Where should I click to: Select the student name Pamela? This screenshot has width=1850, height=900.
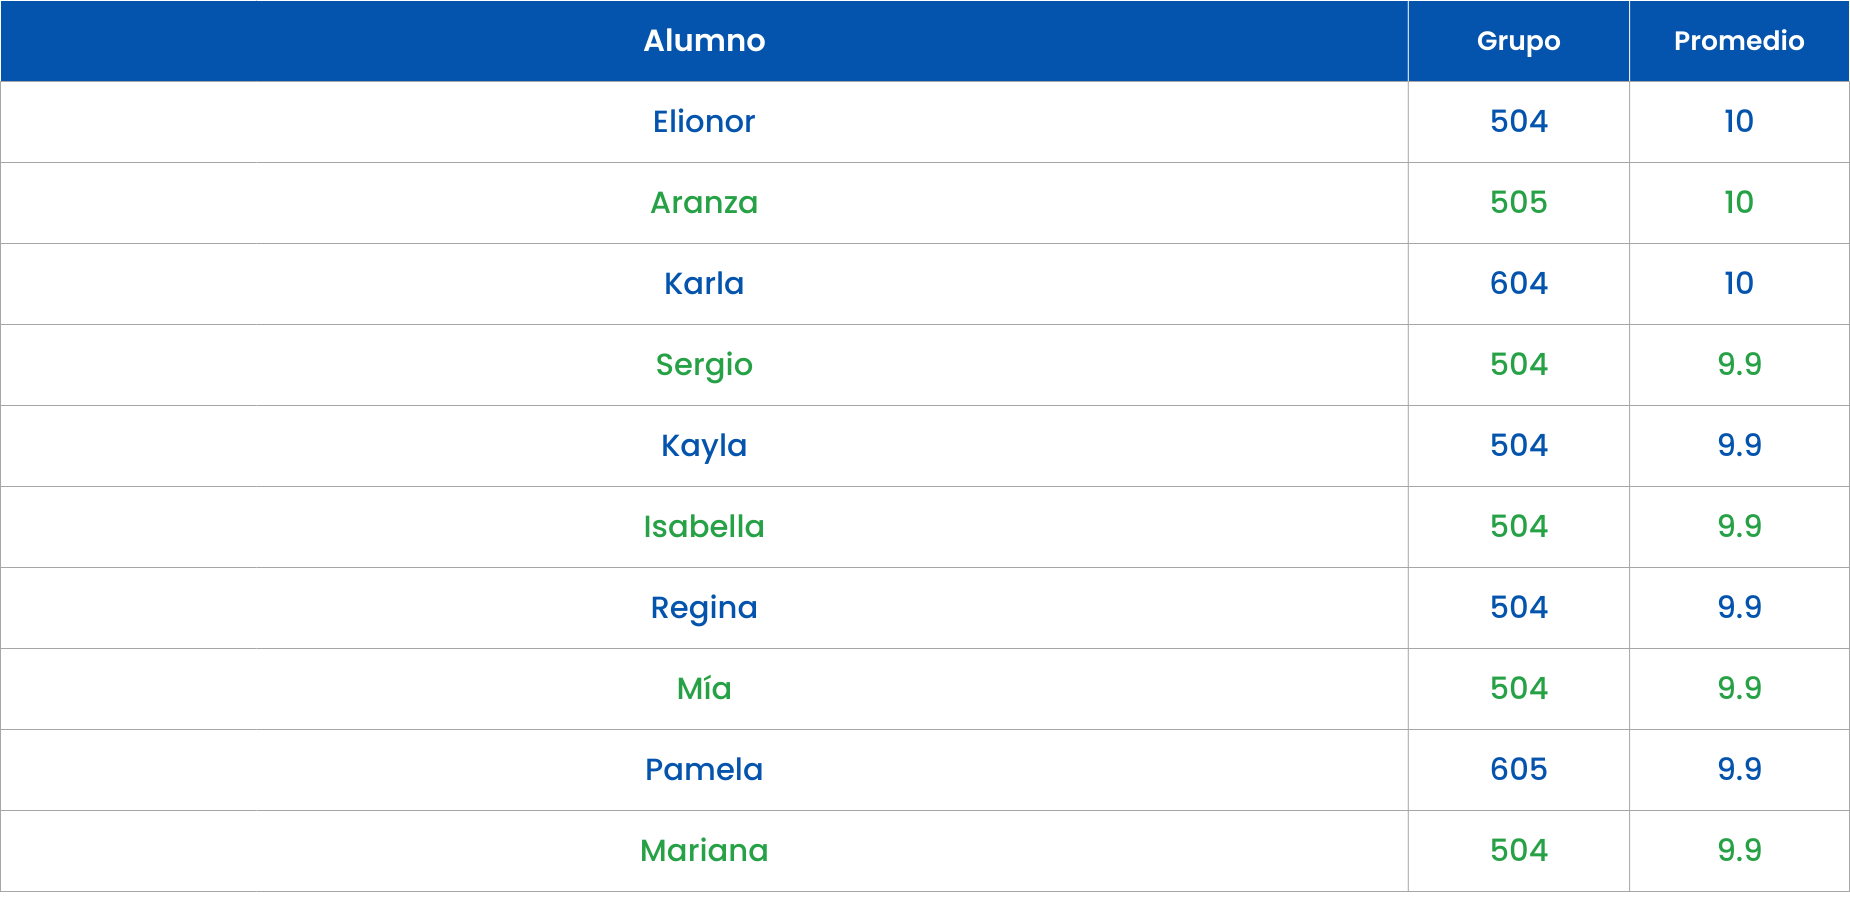coord(704,770)
